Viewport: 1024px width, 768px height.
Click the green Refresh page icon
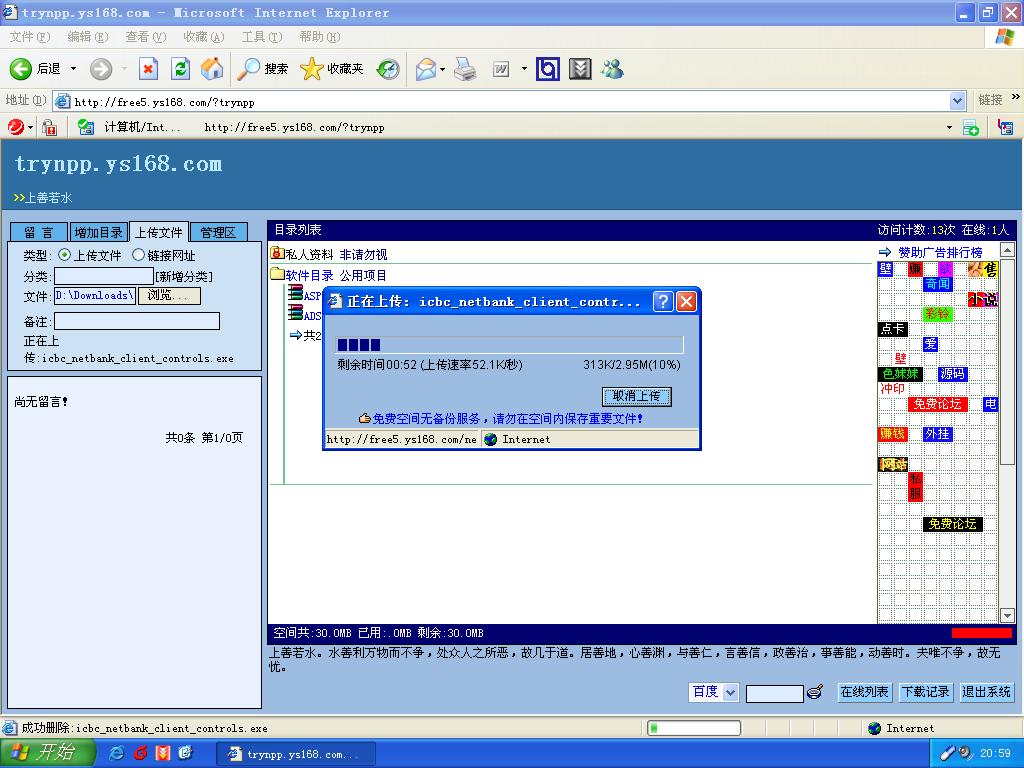click(180, 69)
